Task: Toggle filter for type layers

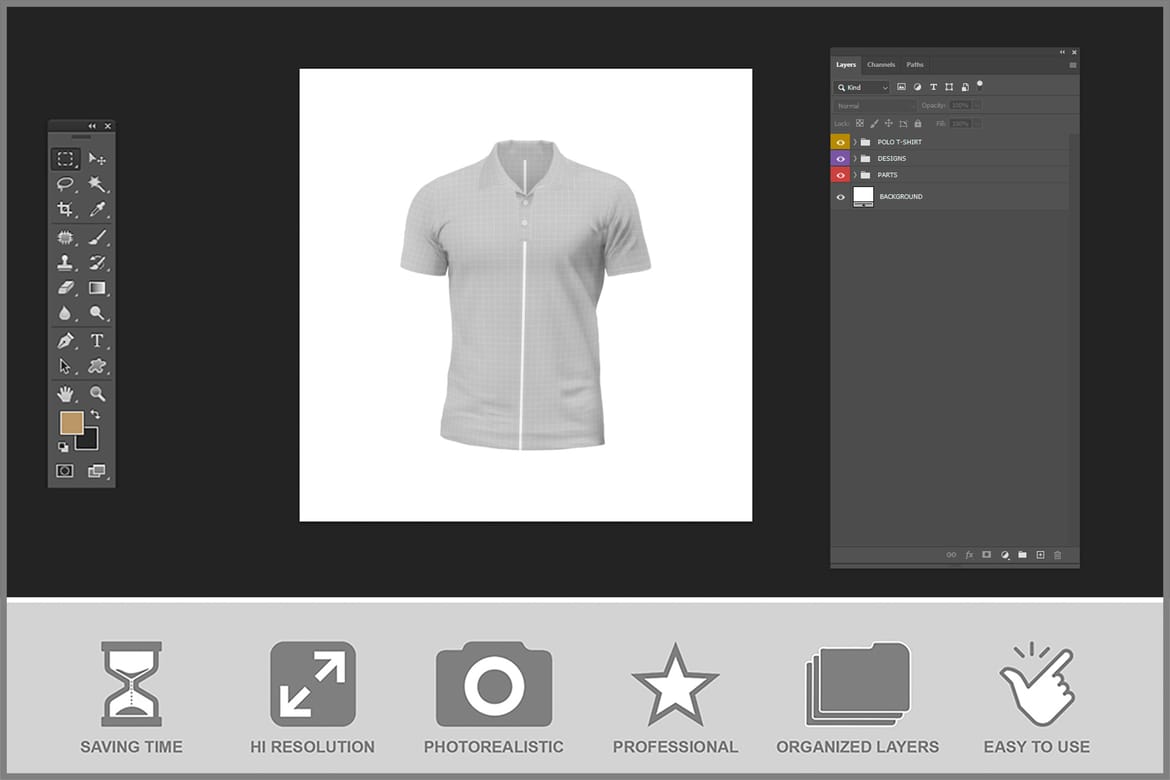Action: 933,87
